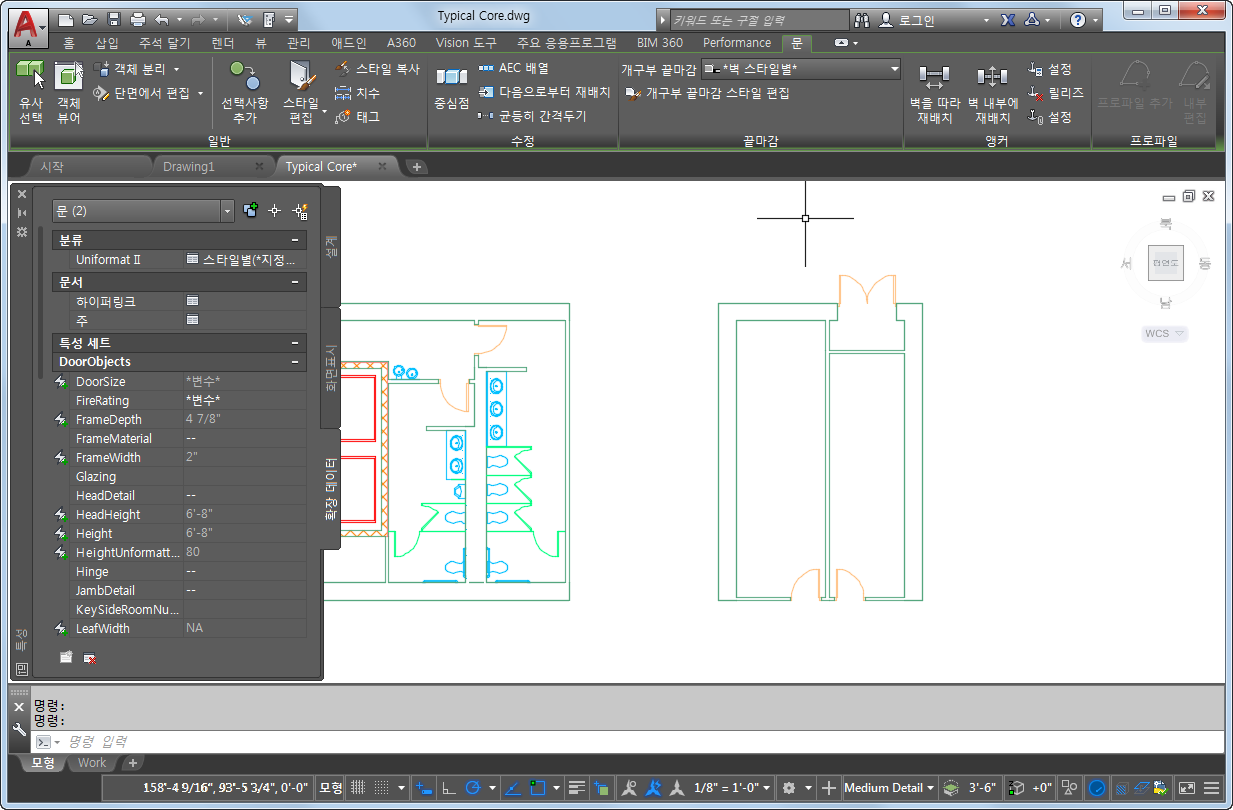Screen dimensions: 1233x810
Task: Click the quick select icon in properties palette
Action: pyautogui.click(x=298, y=211)
